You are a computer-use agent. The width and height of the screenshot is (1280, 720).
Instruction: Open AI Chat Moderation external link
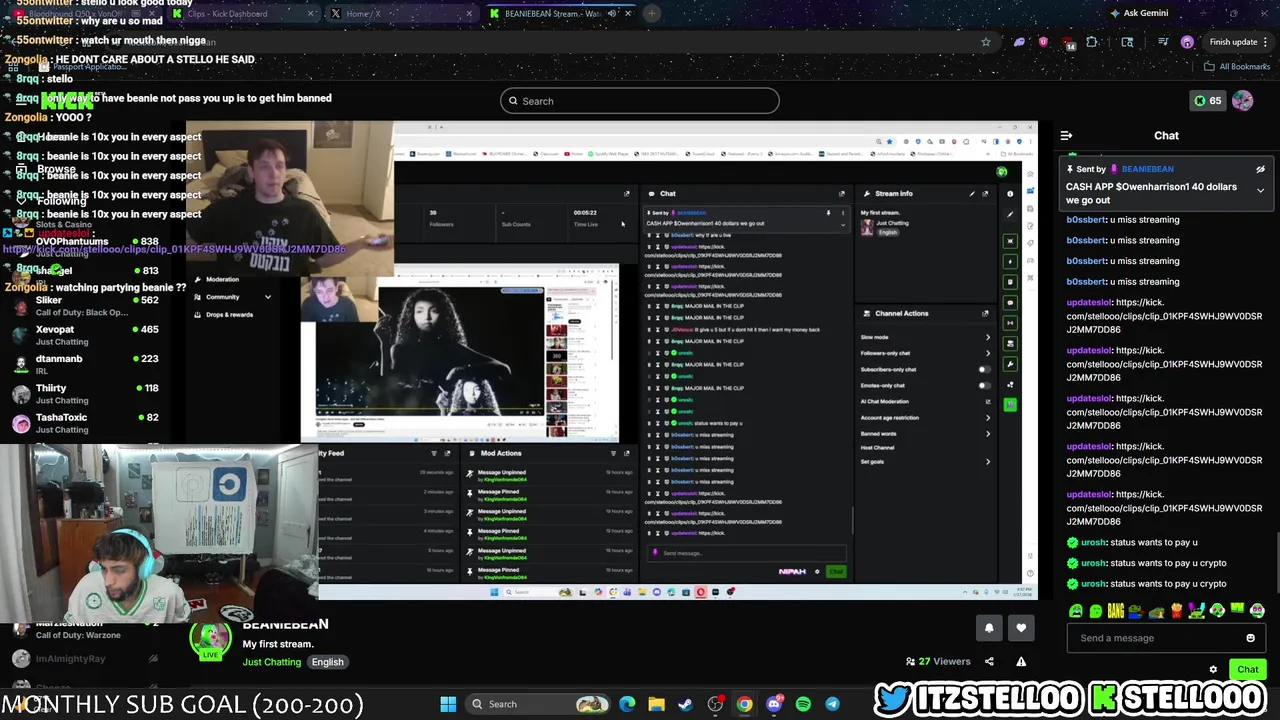tap(988, 401)
